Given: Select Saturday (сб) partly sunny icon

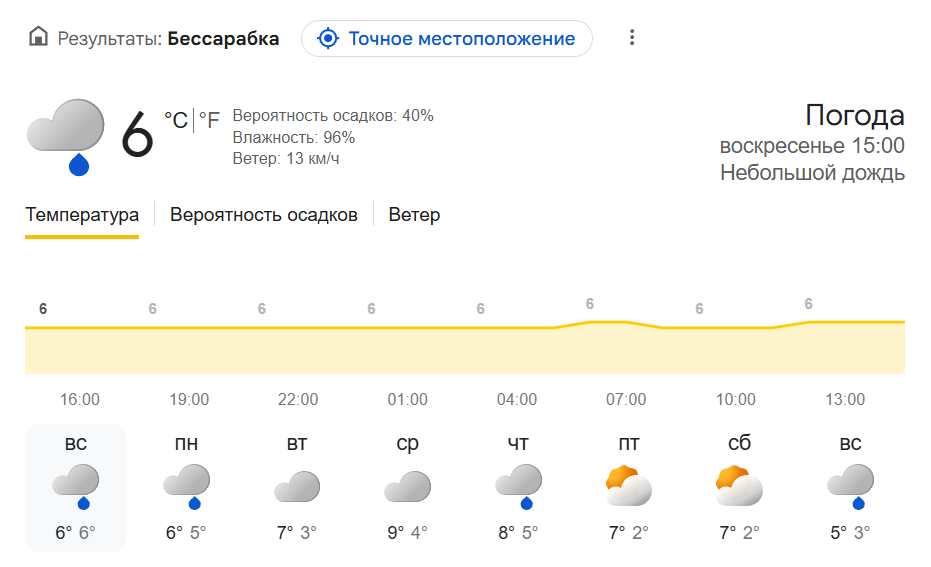Looking at the screenshot, I should click(739, 487).
